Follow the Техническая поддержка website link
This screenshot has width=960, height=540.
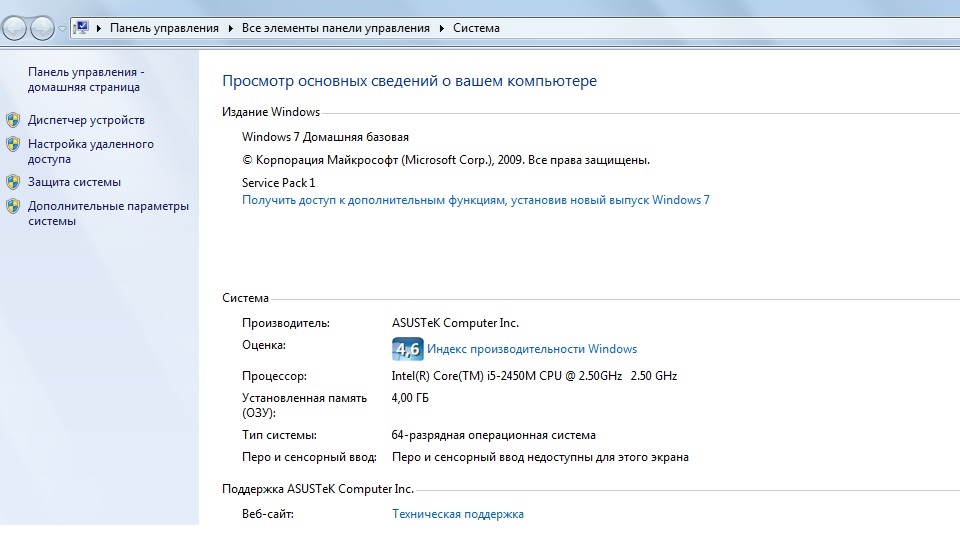[x=457, y=514]
